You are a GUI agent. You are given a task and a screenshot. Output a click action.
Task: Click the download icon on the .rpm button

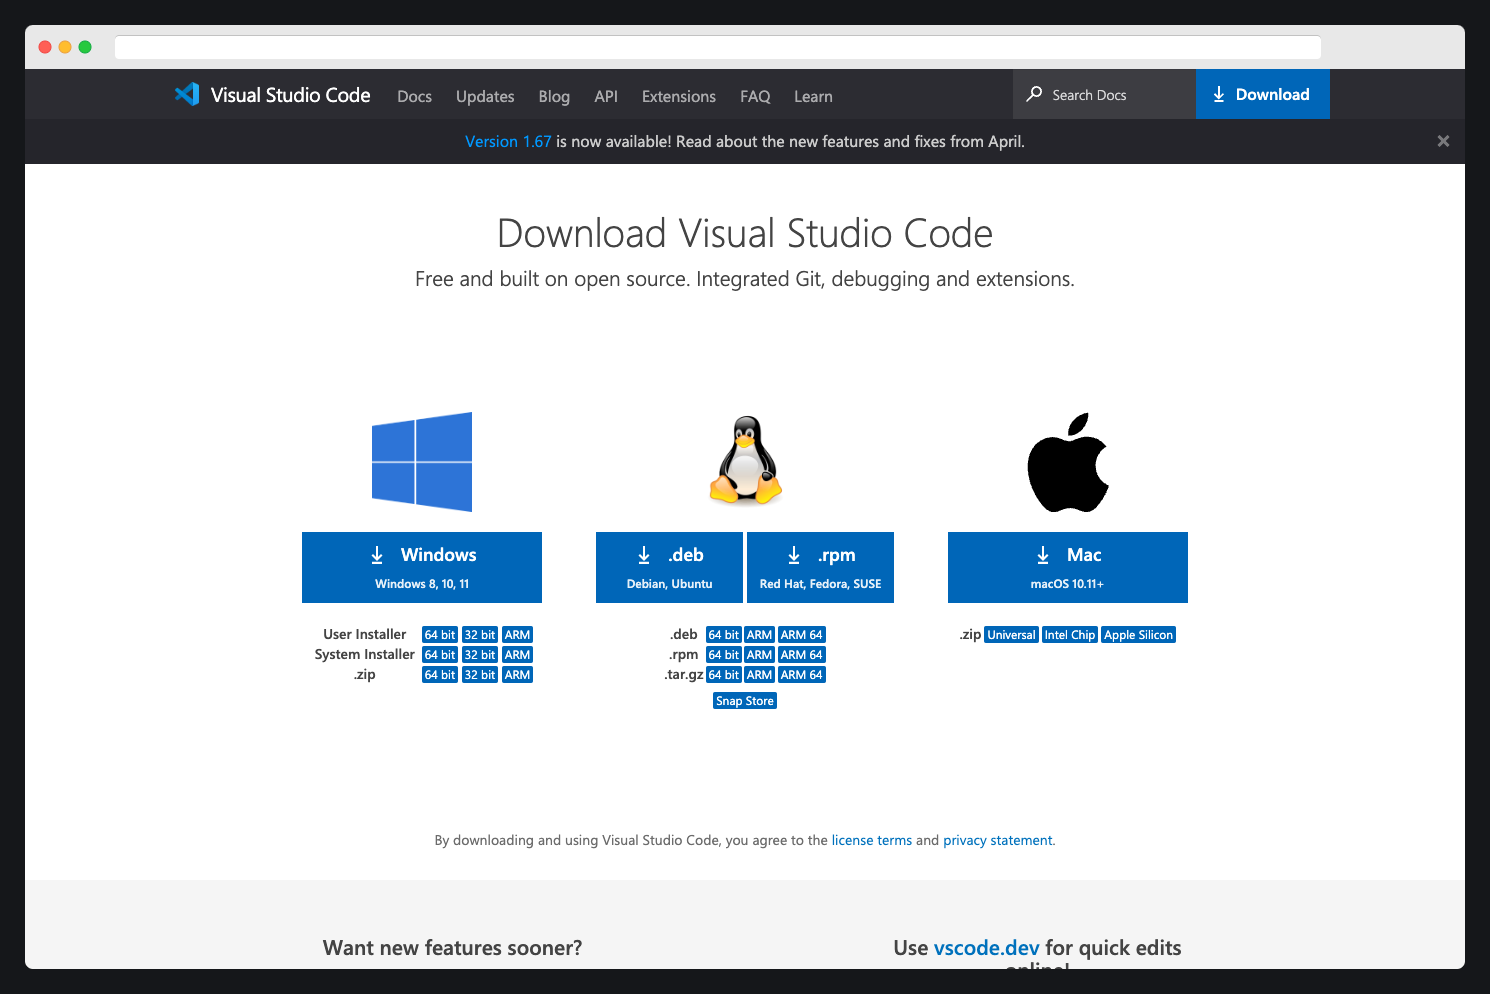coord(794,554)
